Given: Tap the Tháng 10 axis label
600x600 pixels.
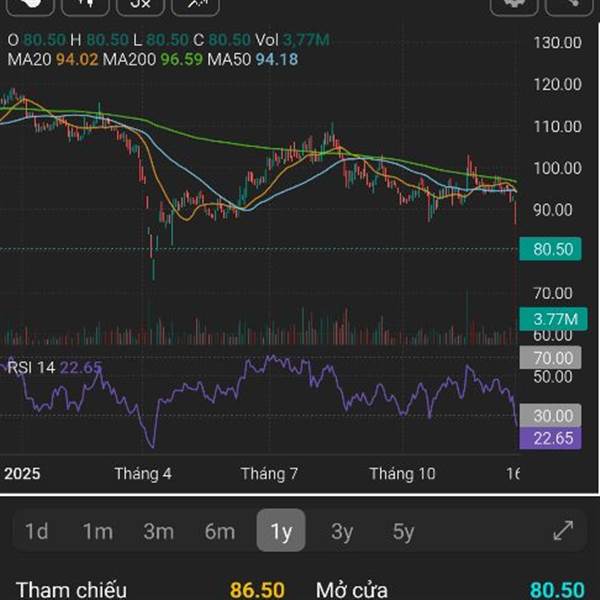Looking at the screenshot, I should [402, 474].
